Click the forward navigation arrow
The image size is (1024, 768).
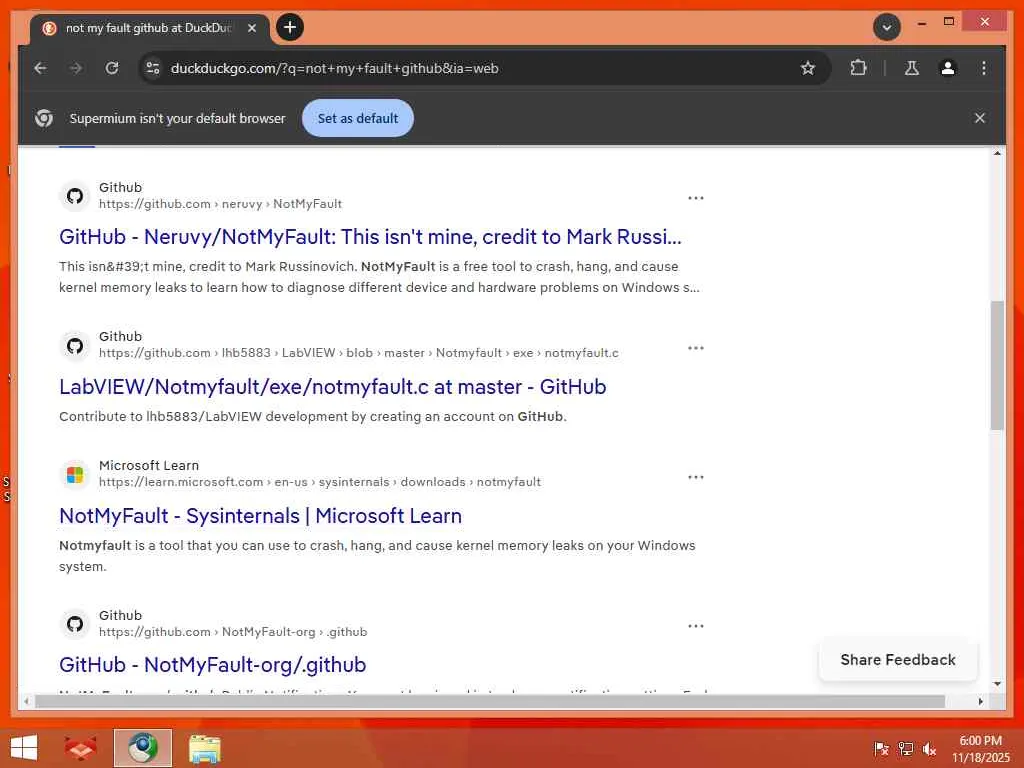pos(76,68)
